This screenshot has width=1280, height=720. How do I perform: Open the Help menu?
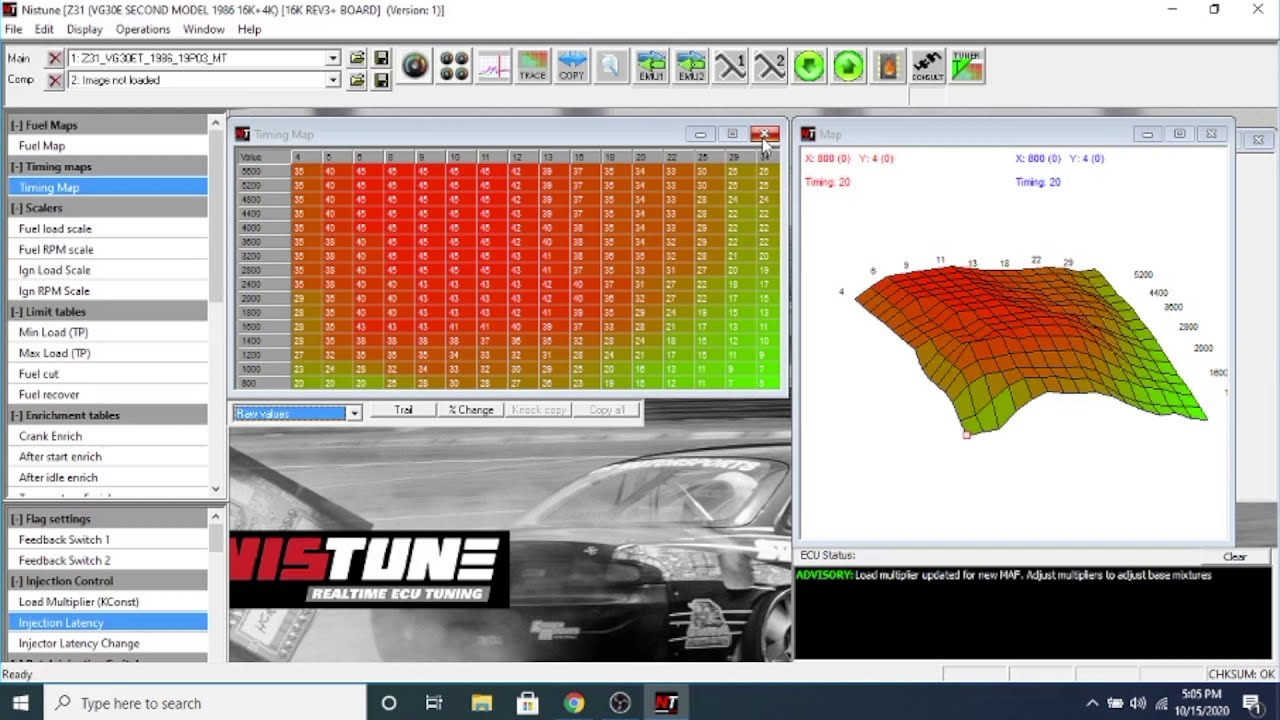coord(249,29)
